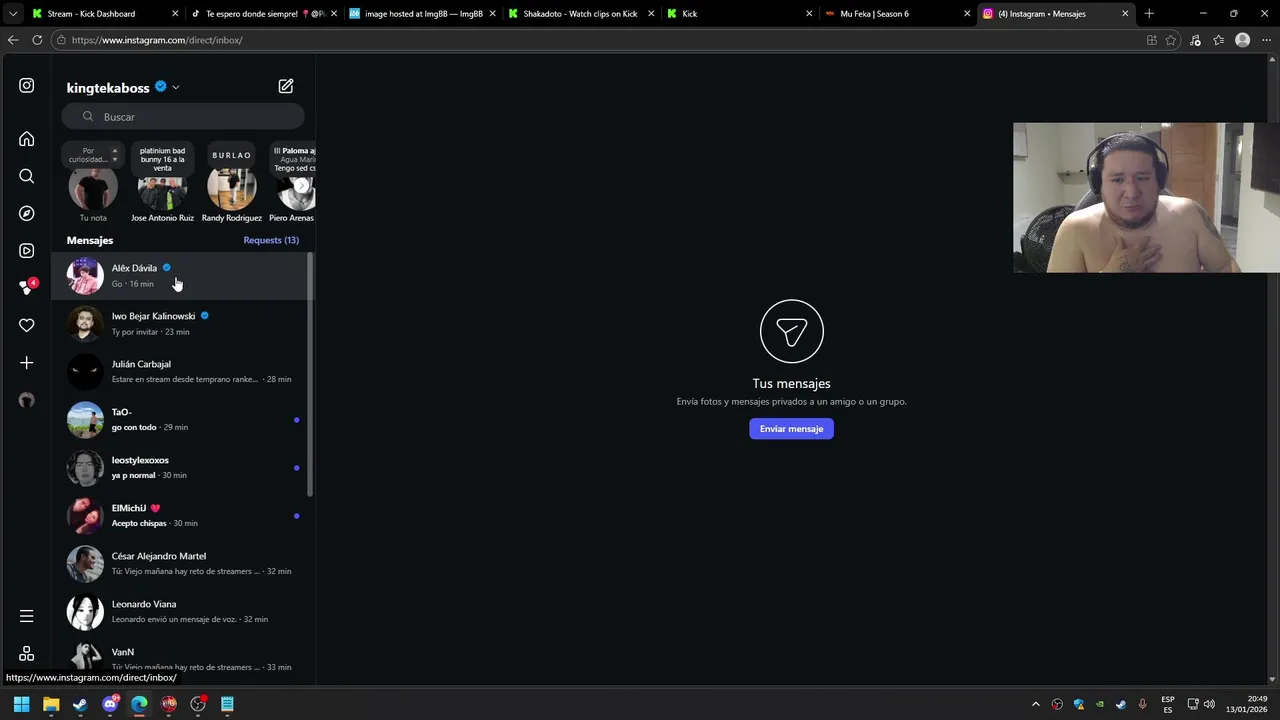Close the Instagram Mensajes tab
This screenshot has height=720, width=1280.
(1125, 14)
